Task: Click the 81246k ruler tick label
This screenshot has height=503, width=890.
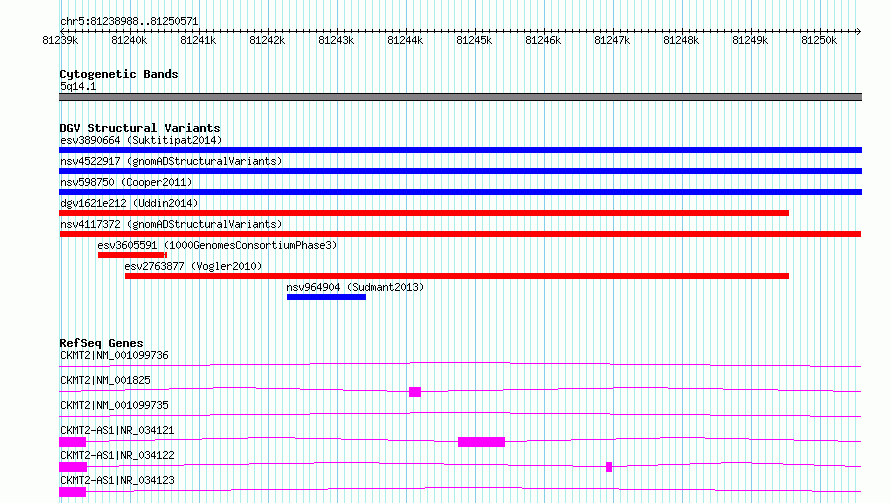Action: point(543,40)
